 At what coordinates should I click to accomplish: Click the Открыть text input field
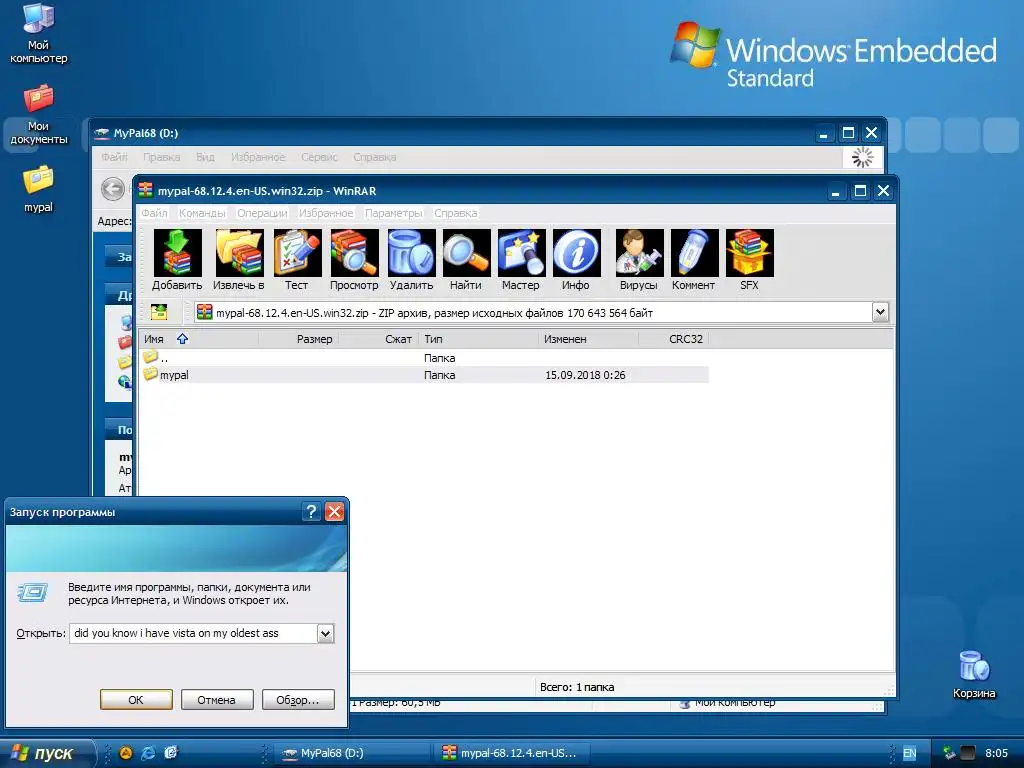pyautogui.click(x=193, y=633)
